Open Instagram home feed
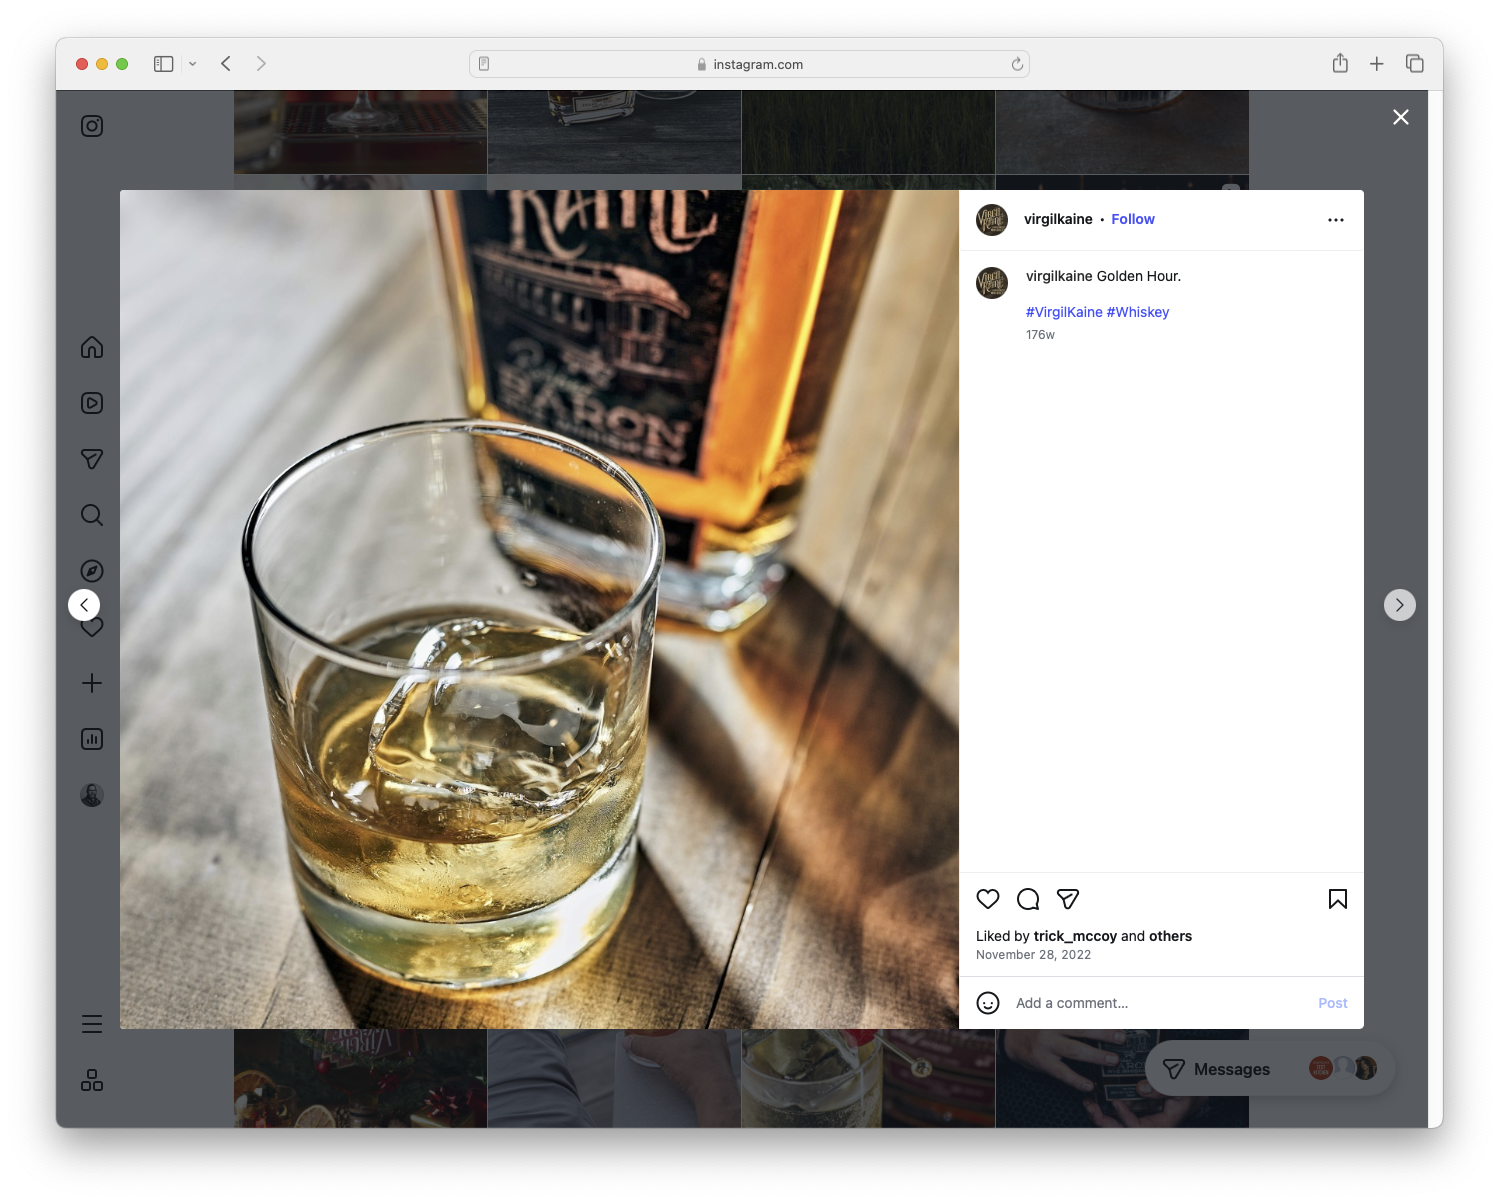Image resolution: width=1499 pixels, height=1202 pixels. (91, 347)
